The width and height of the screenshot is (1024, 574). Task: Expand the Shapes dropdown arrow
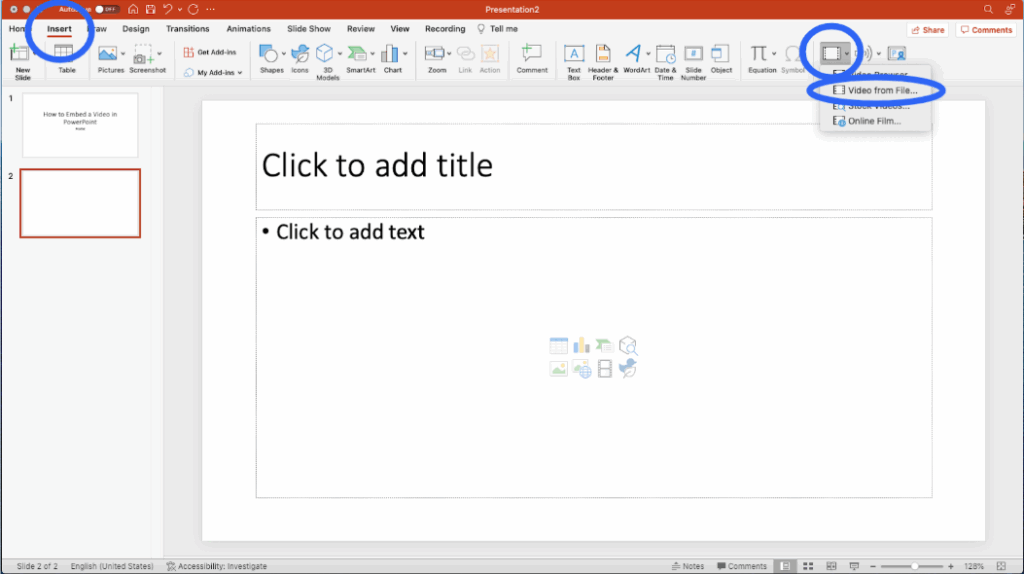pos(285,53)
